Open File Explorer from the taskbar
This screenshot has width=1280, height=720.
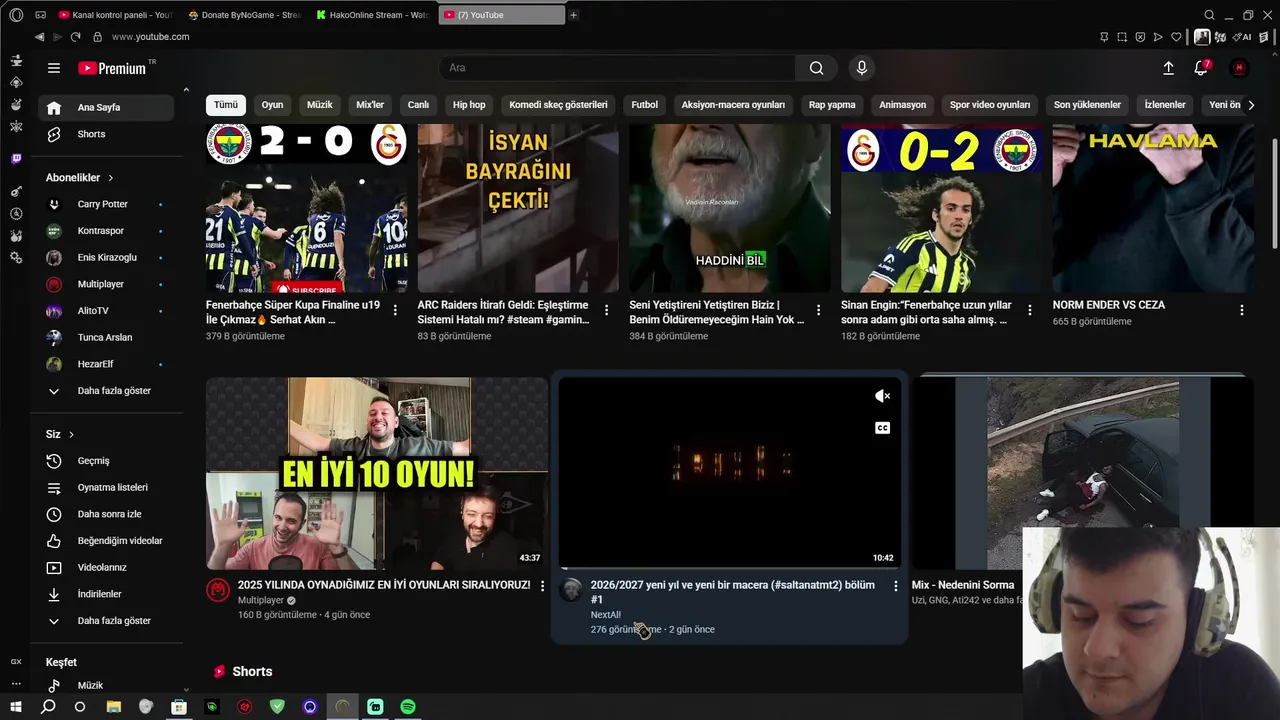click(x=114, y=707)
